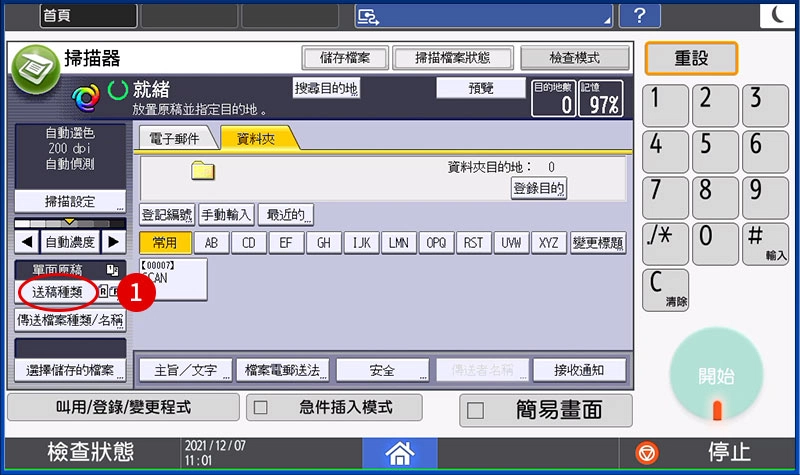800x475 pixels.
Task: Increase density with right arrow
Action: [113, 242]
